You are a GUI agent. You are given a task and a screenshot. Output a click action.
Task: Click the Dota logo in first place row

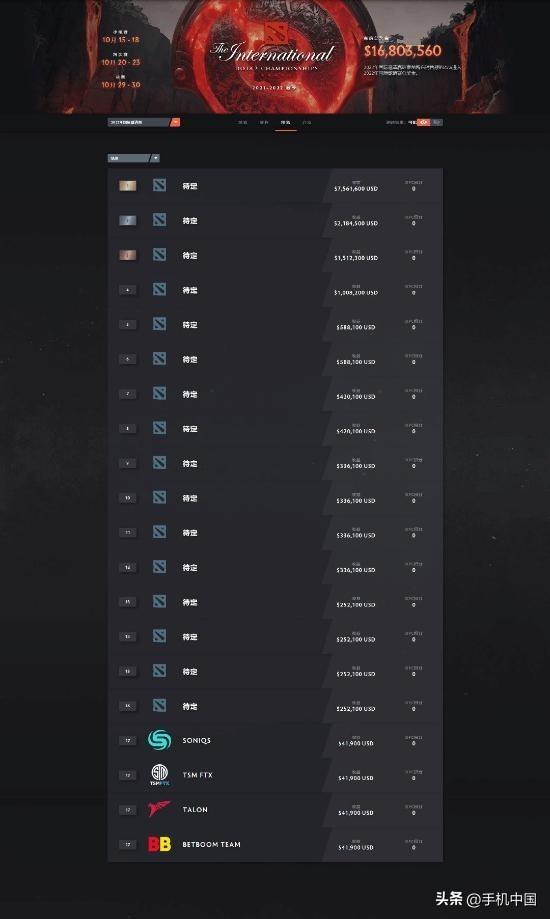pyautogui.click(x=159, y=185)
